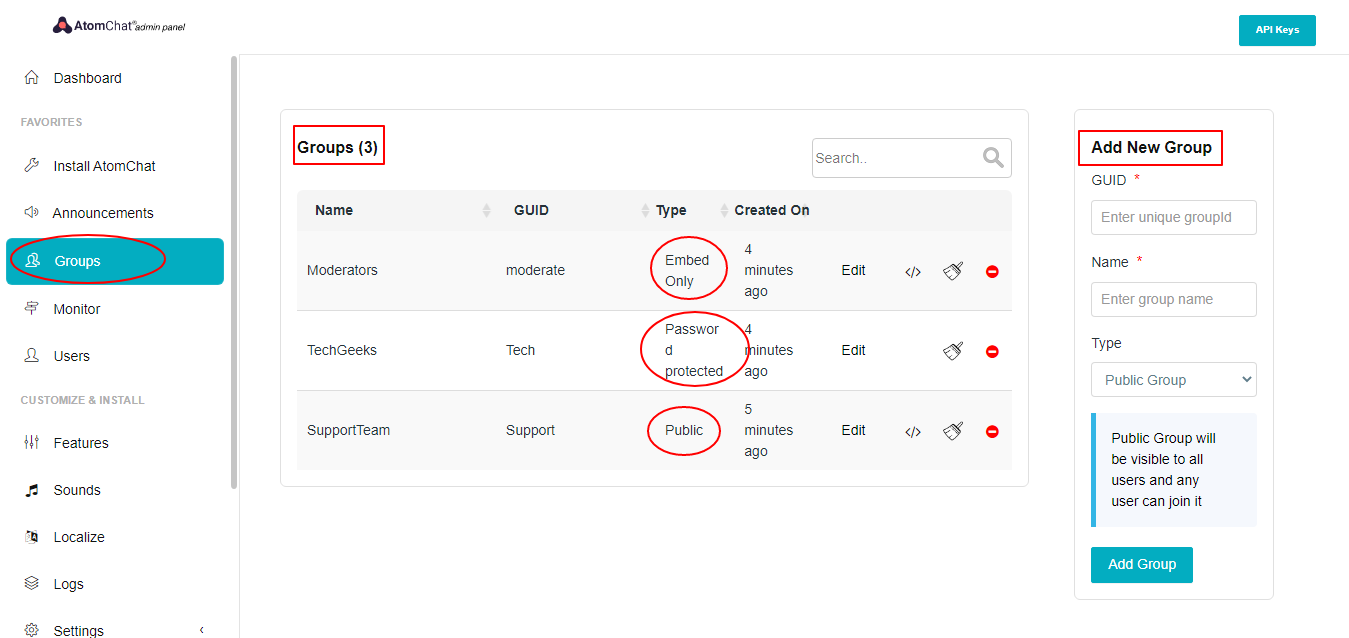Edit the SupportTeam group
The width and height of the screenshot is (1349, 638).
(853, 430)
